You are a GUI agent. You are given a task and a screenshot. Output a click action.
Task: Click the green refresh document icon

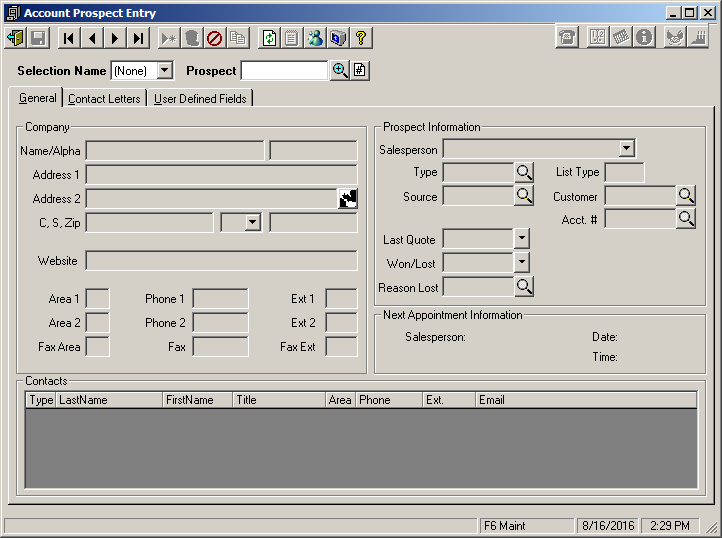[x=269, y=38]
